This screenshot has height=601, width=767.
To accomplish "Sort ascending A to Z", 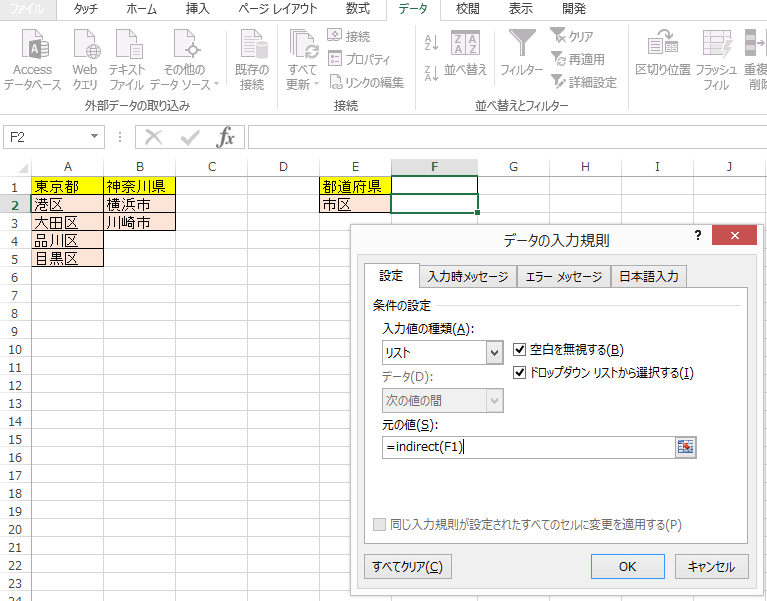I will point(431,43).
